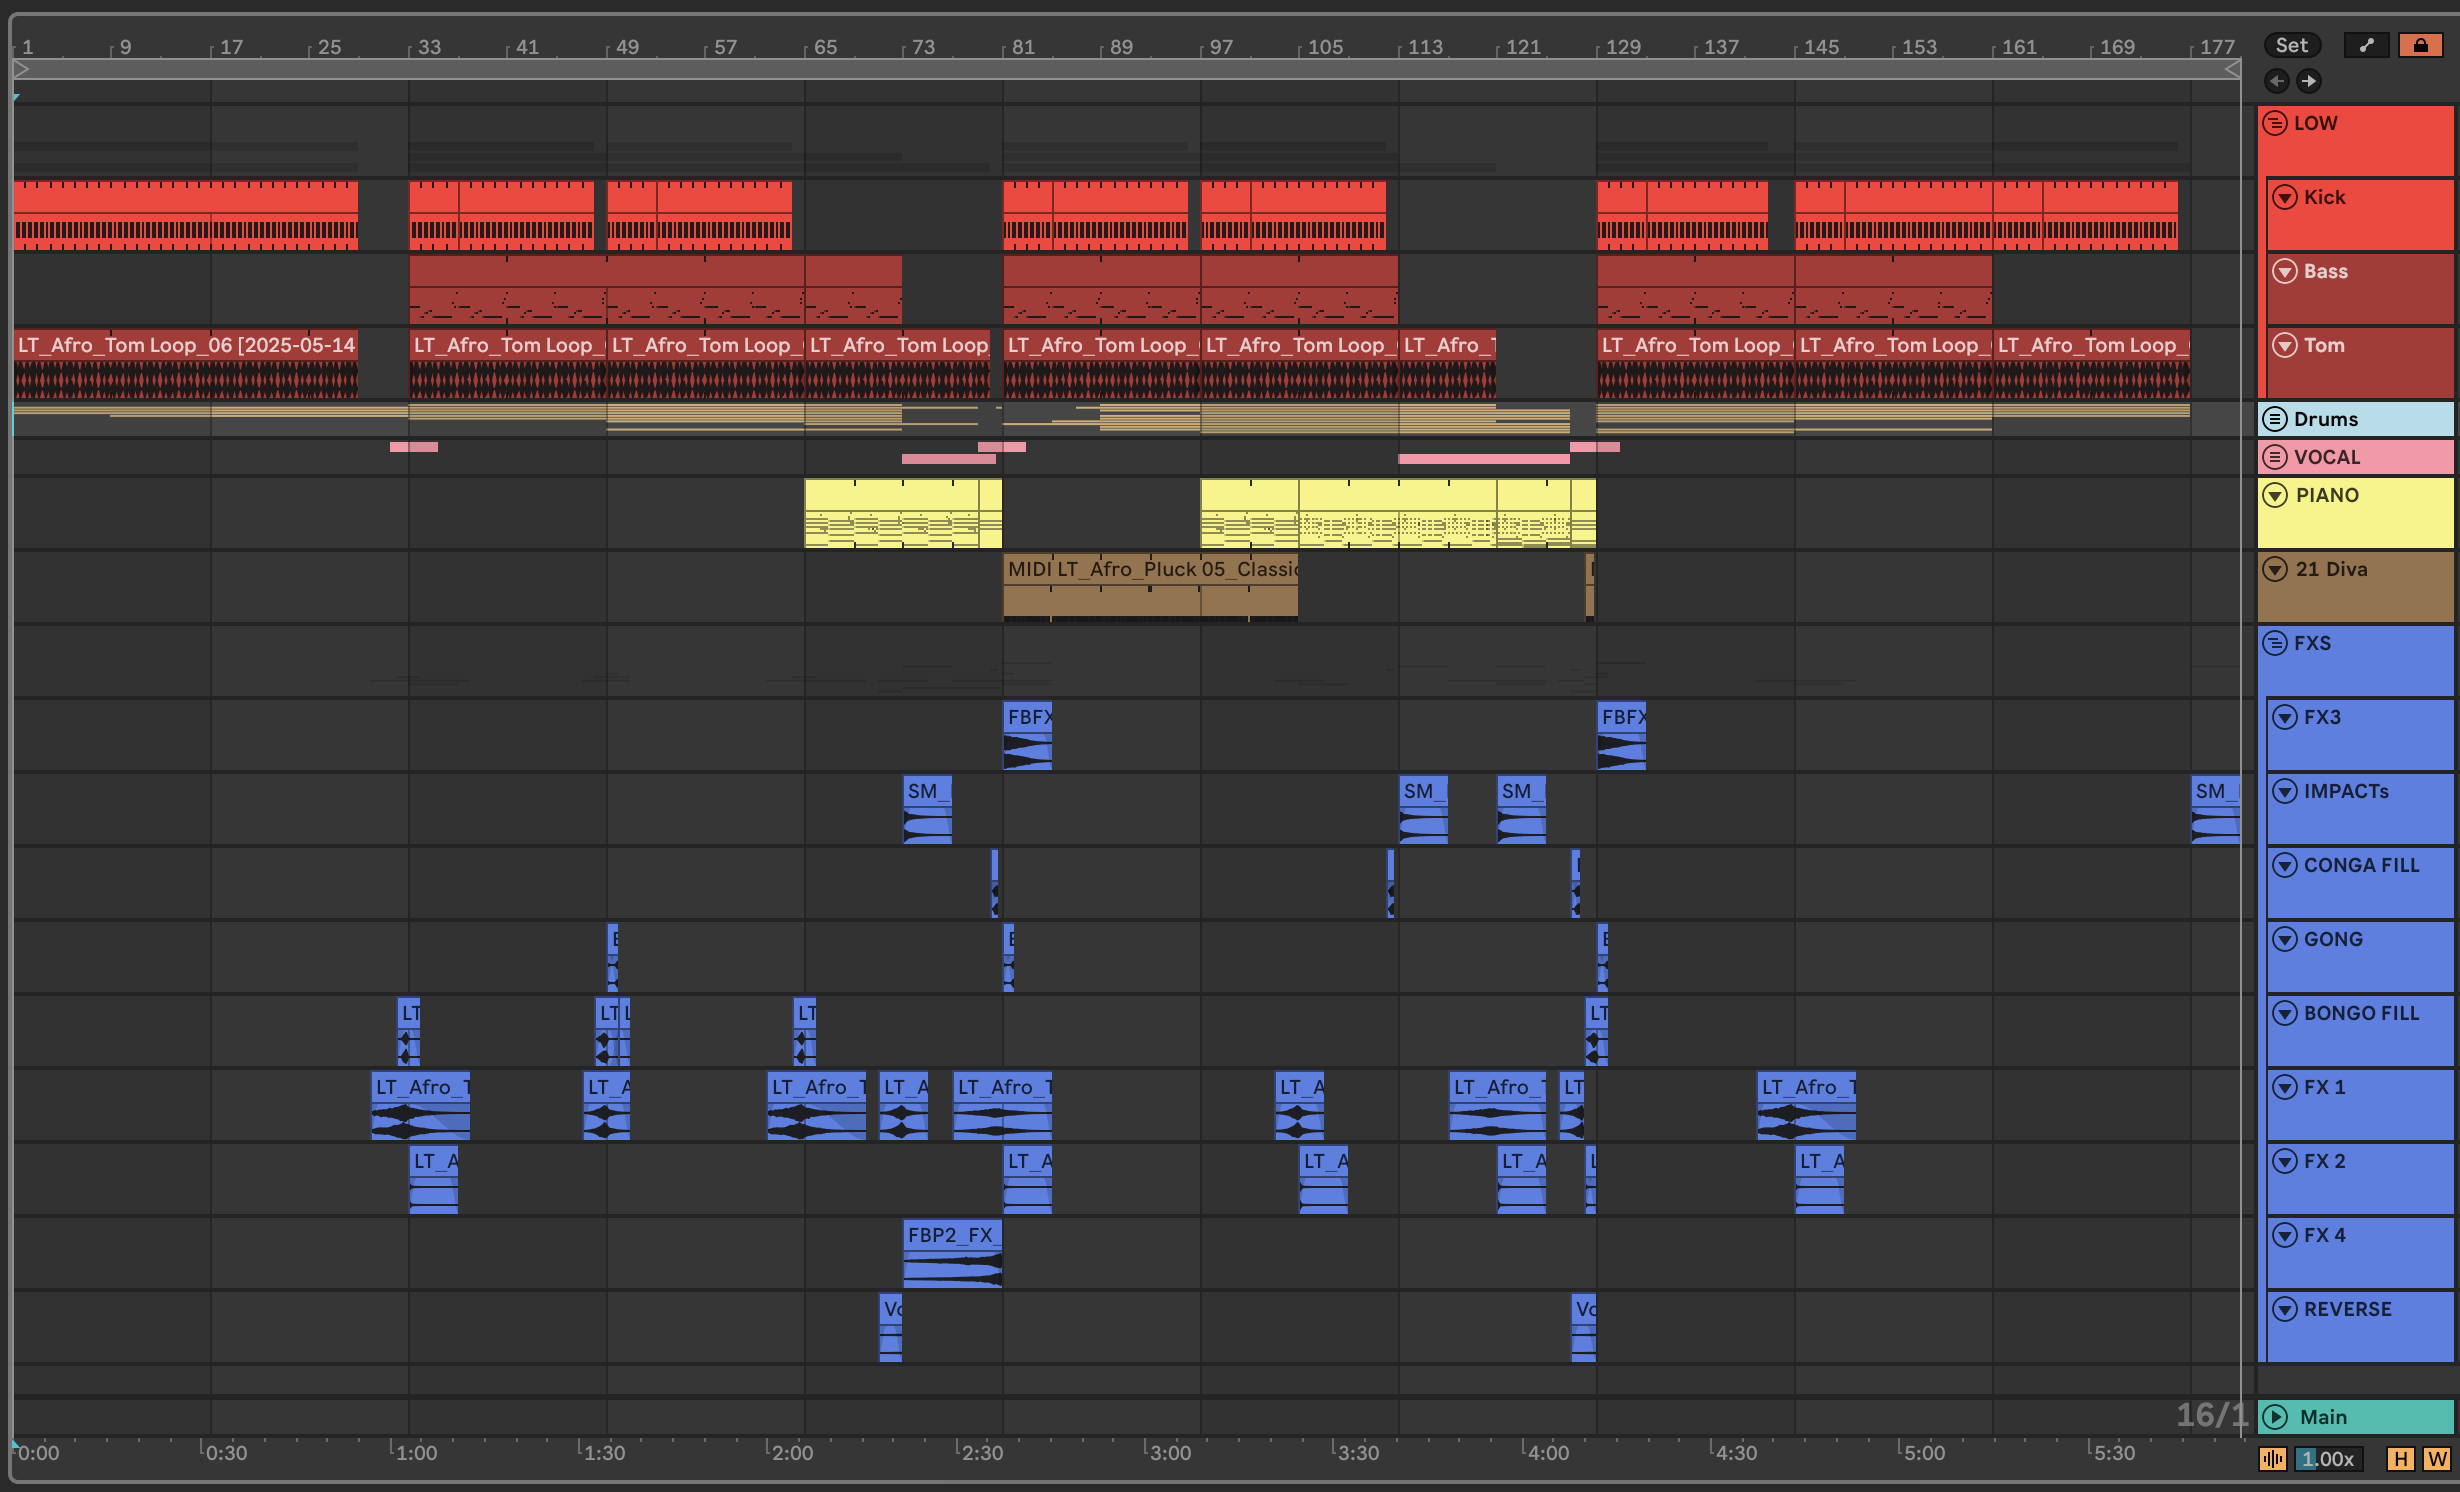Toggle the orange lock envelopes button
Viewport: 2460px width, 1492px height.
(2420, 45)
